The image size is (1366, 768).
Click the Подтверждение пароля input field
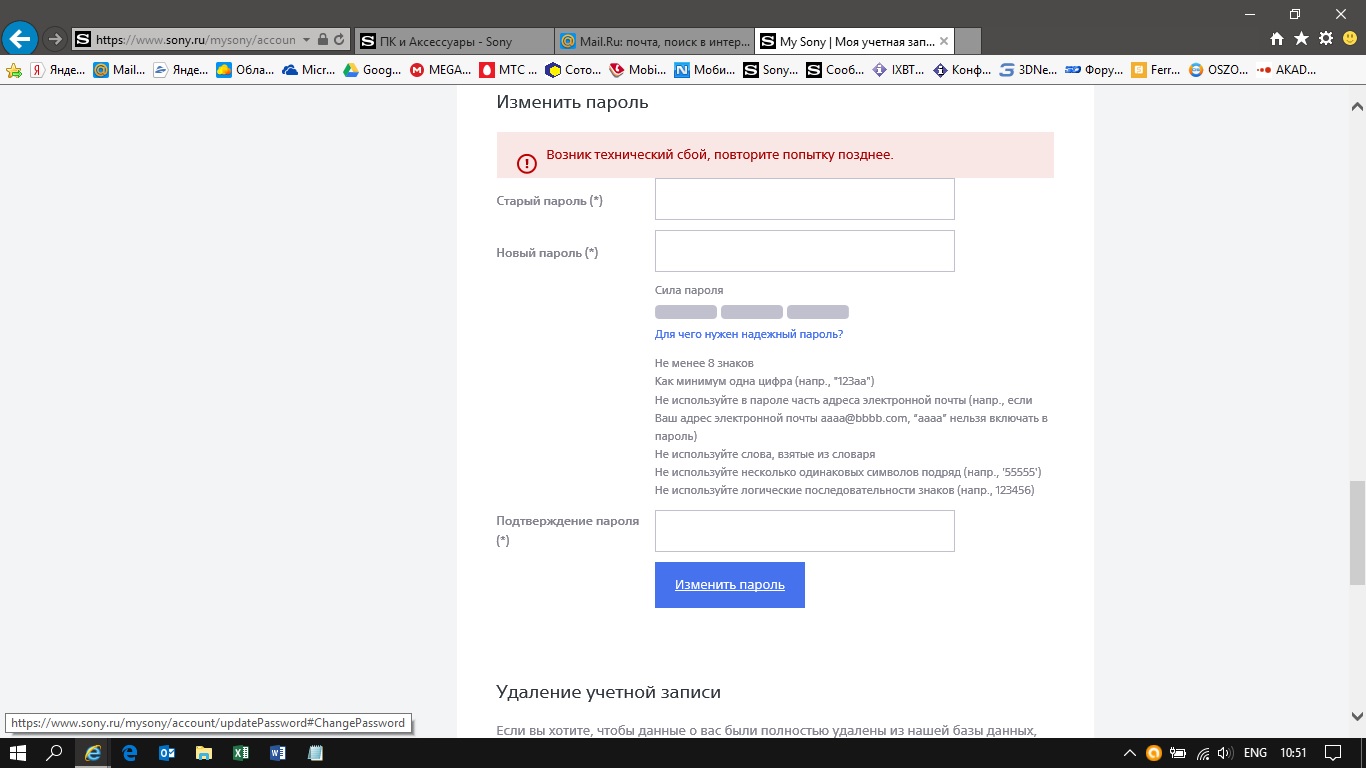coord(805,531)
